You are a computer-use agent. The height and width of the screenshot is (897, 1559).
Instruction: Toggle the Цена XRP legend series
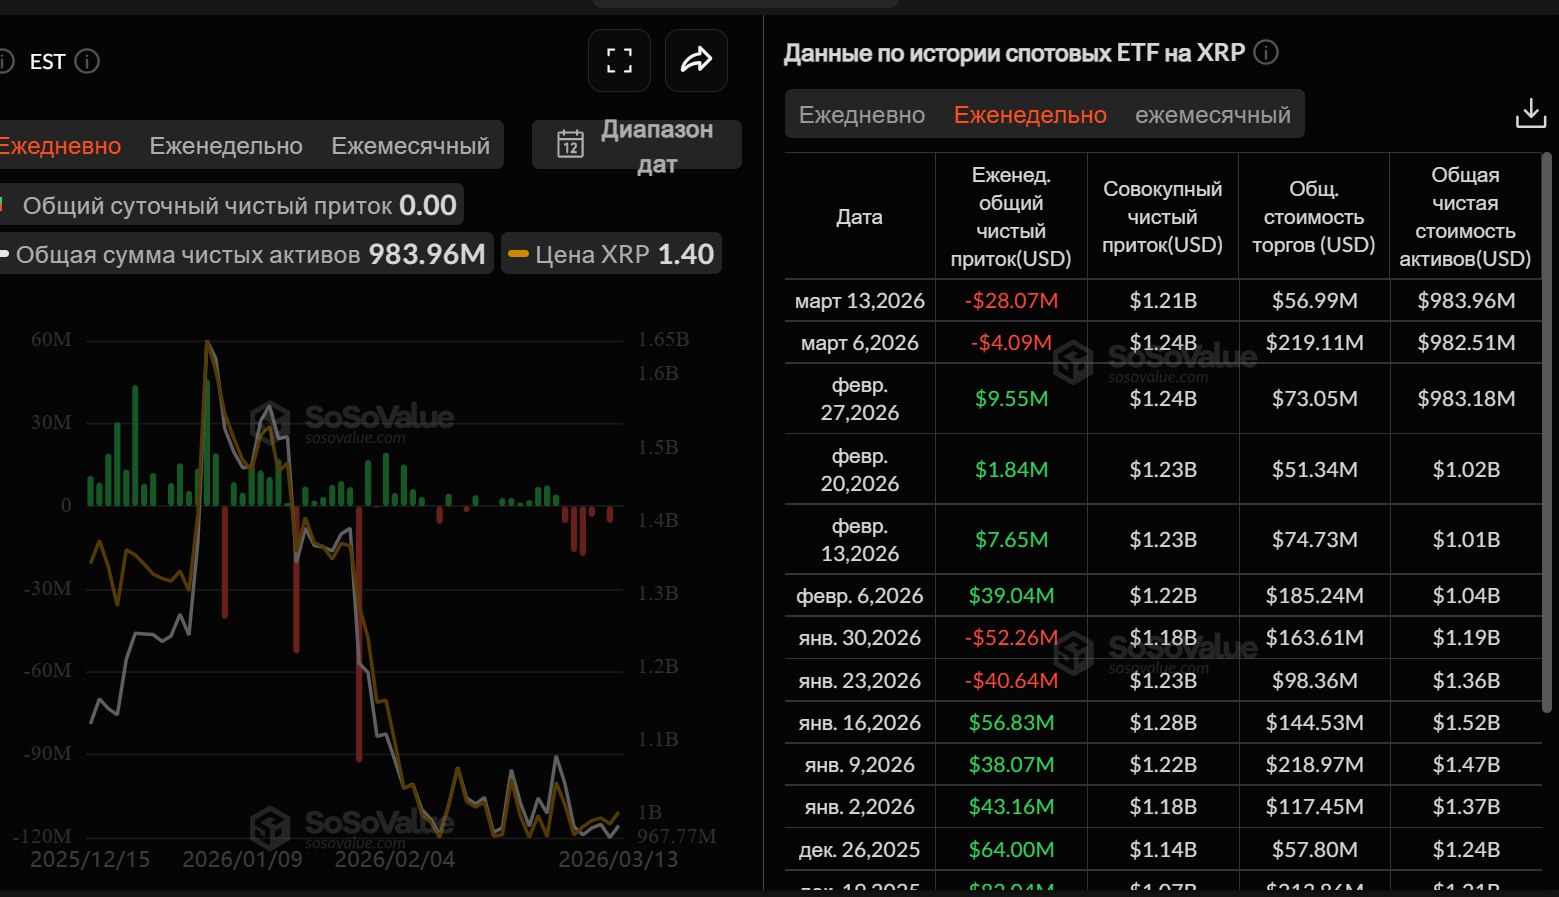[611, 254]
